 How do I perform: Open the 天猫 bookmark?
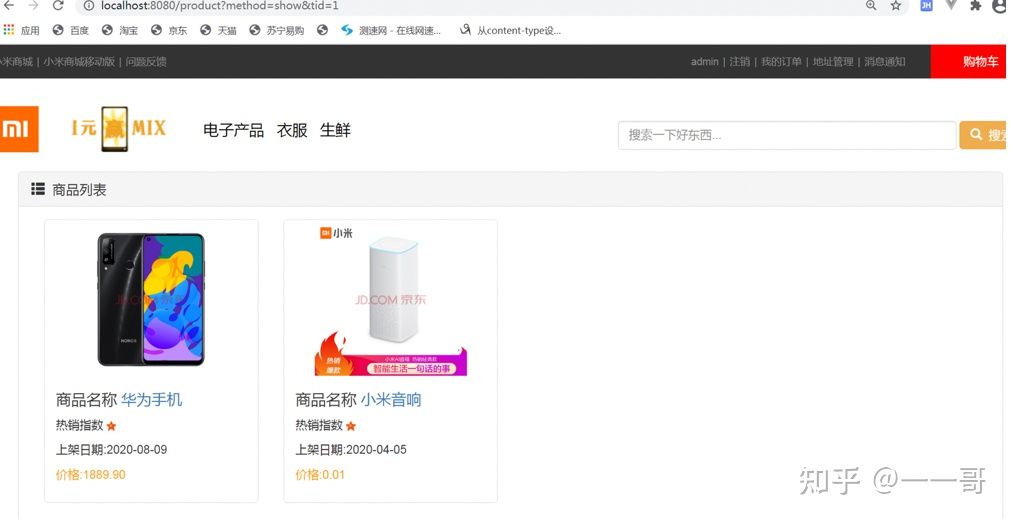pos(218,30)
